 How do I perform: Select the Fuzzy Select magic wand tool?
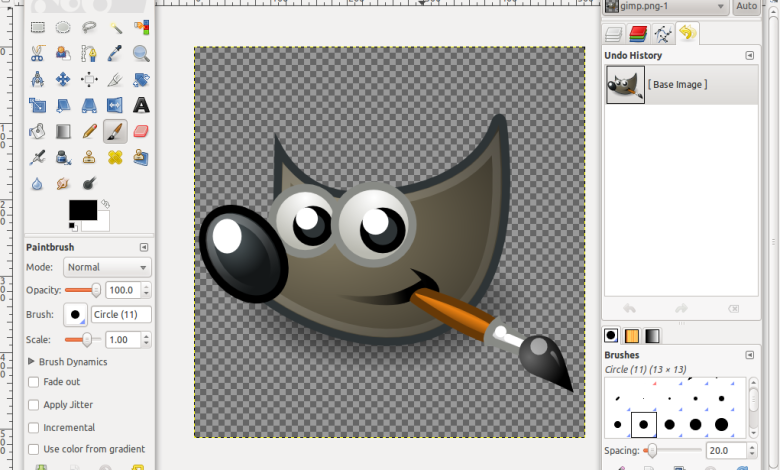[115, 28]
